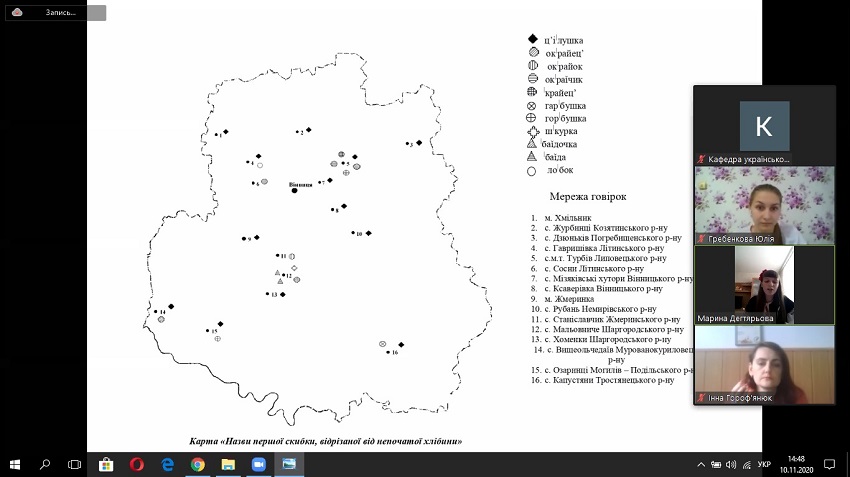Select the Кафедра українсько... participant tile
Screen dimensions: 850x477
tap(764, 125)
